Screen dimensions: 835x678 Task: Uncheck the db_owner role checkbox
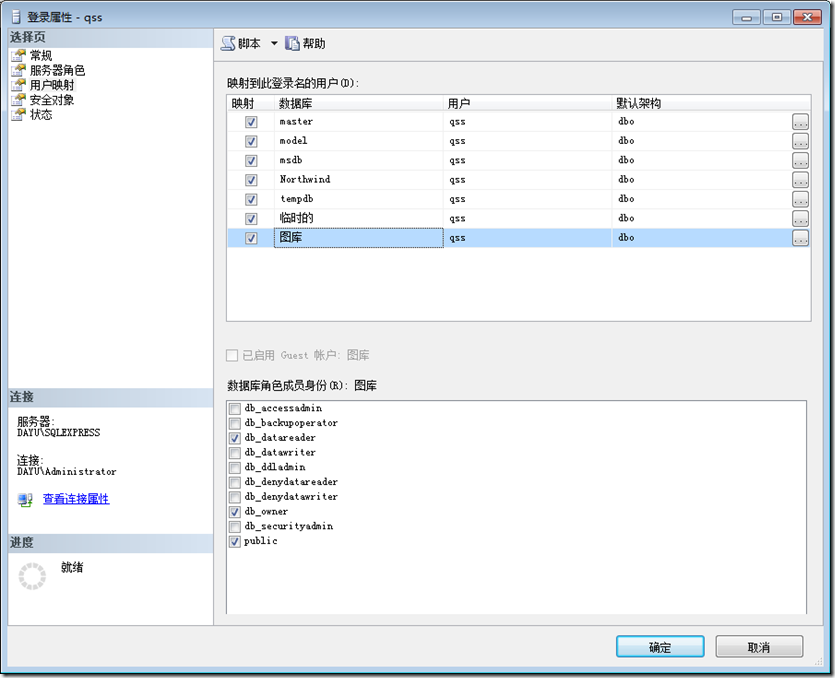[235, 512]
